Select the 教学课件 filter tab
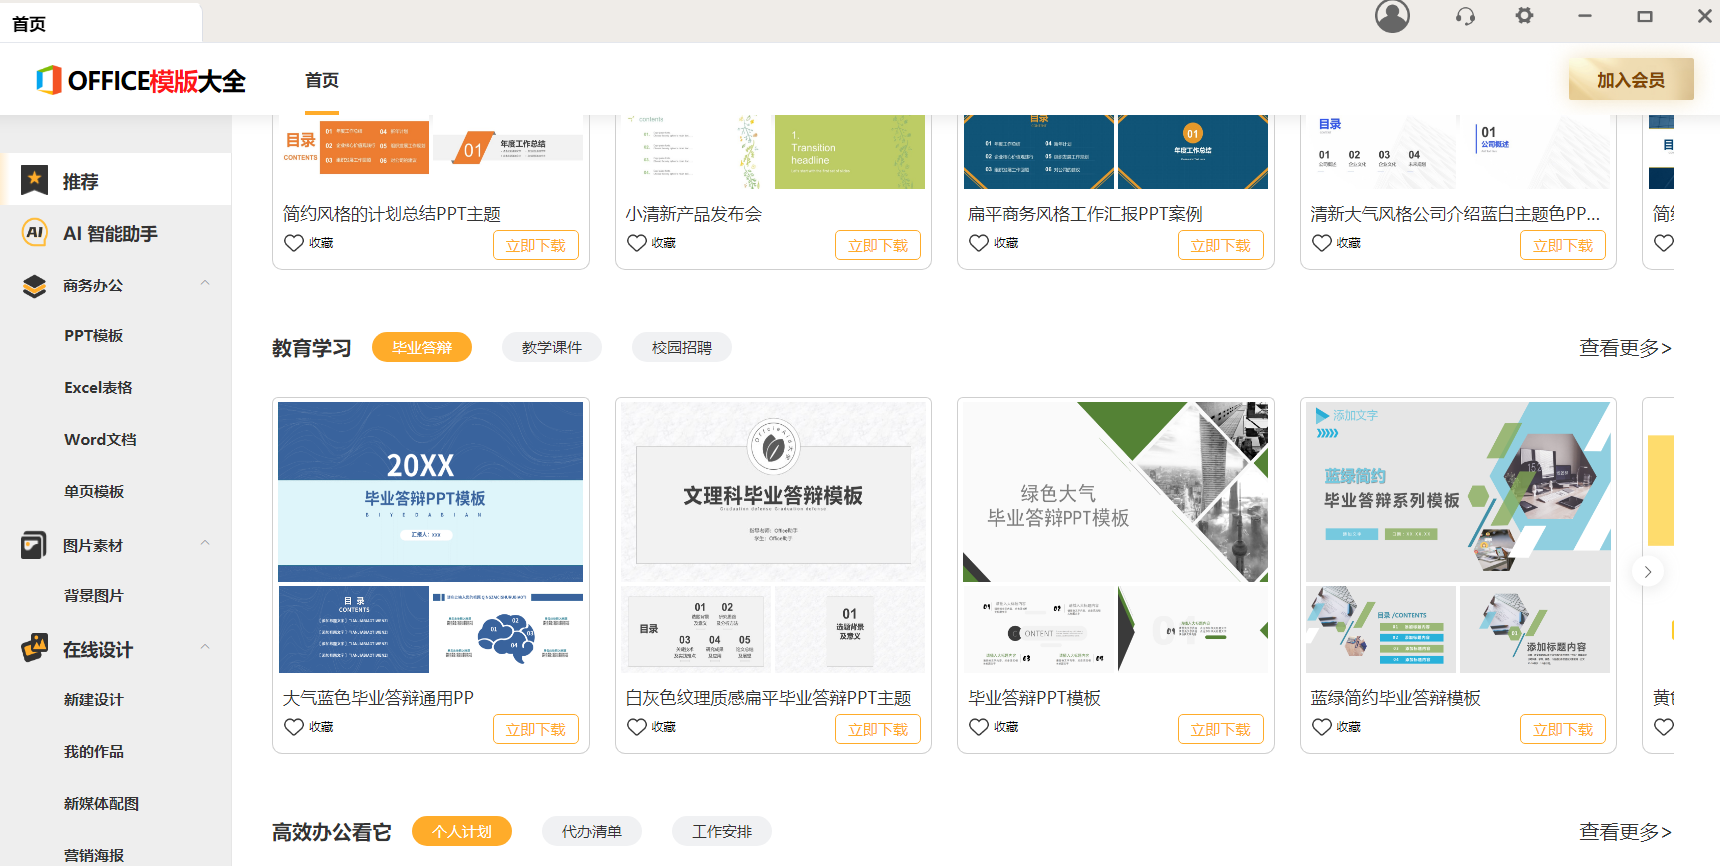1720x866 pixels. click(x=552, y=347)
